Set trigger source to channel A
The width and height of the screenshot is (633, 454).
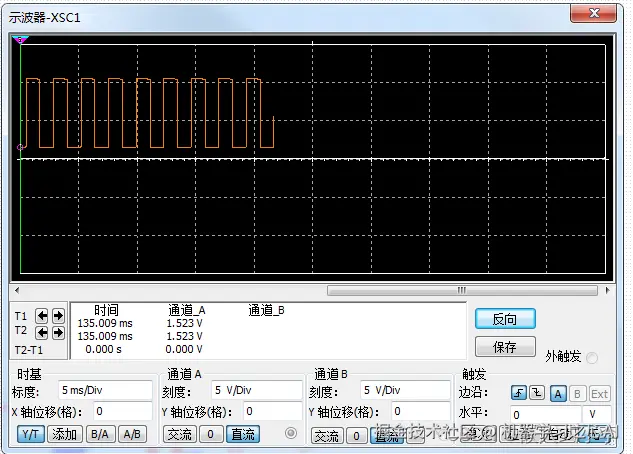pos(558,394)
